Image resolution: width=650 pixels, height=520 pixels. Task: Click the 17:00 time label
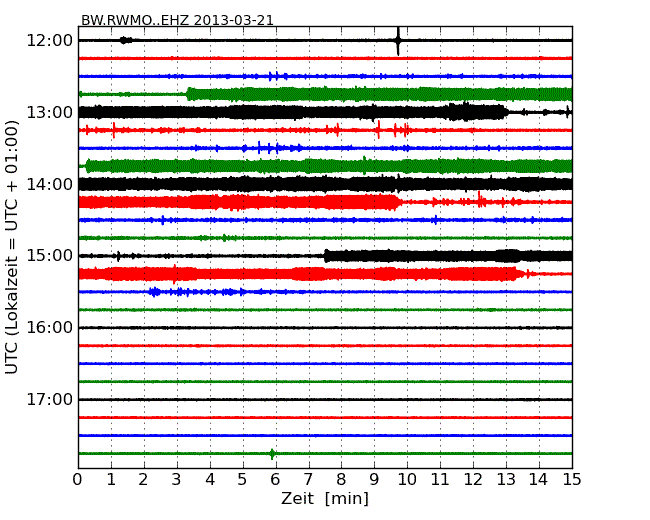(x=49, y=399)
